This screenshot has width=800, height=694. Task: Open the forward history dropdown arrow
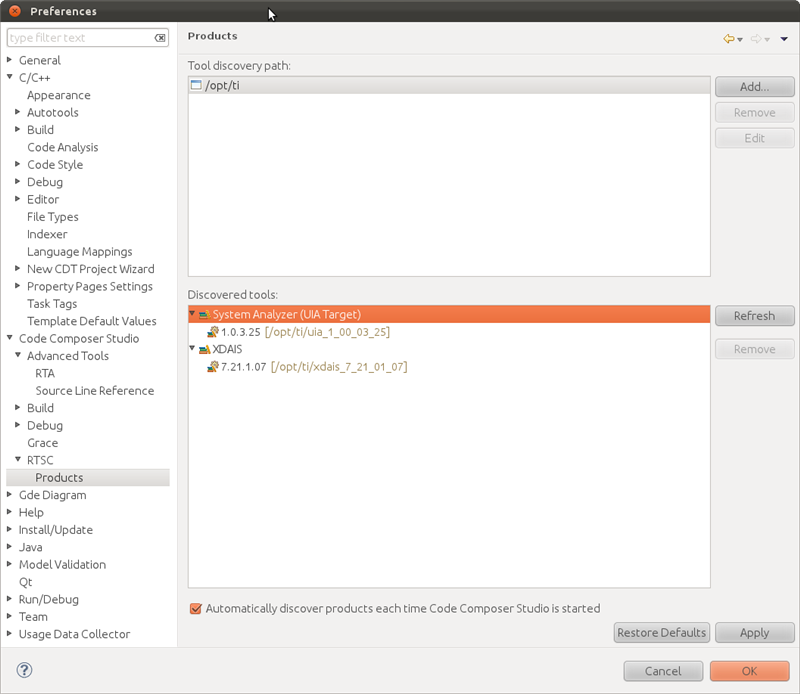pos(767,40)
